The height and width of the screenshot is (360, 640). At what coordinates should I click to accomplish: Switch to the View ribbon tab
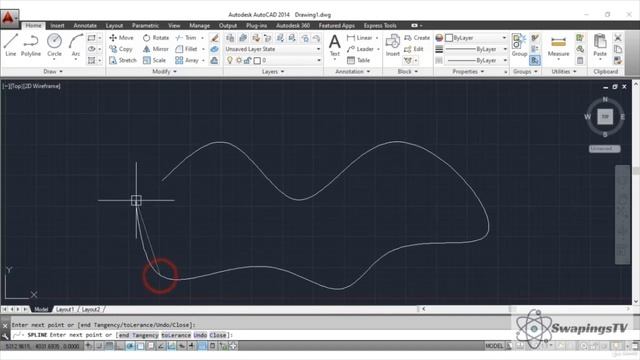(x=174, y=25)
